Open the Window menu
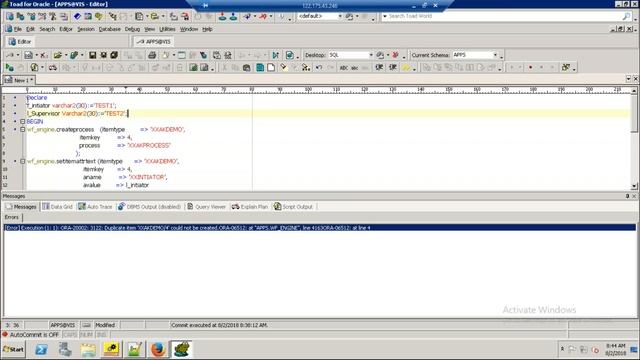 (x=189, y=29)
